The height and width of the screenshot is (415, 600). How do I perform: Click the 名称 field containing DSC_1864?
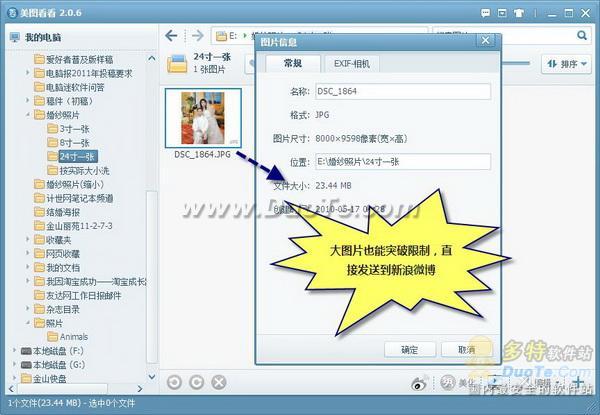pos(398,92)
